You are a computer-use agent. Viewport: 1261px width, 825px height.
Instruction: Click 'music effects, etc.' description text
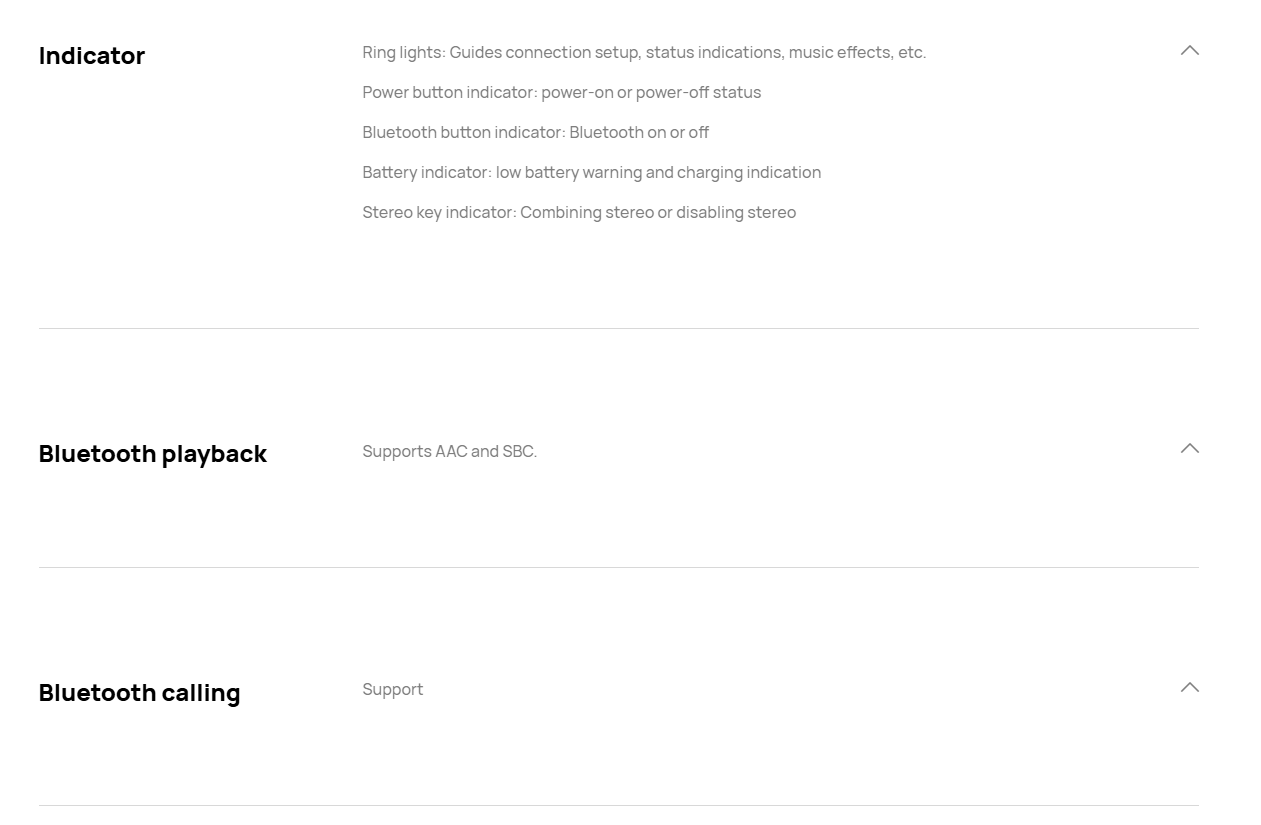[857, 52]
